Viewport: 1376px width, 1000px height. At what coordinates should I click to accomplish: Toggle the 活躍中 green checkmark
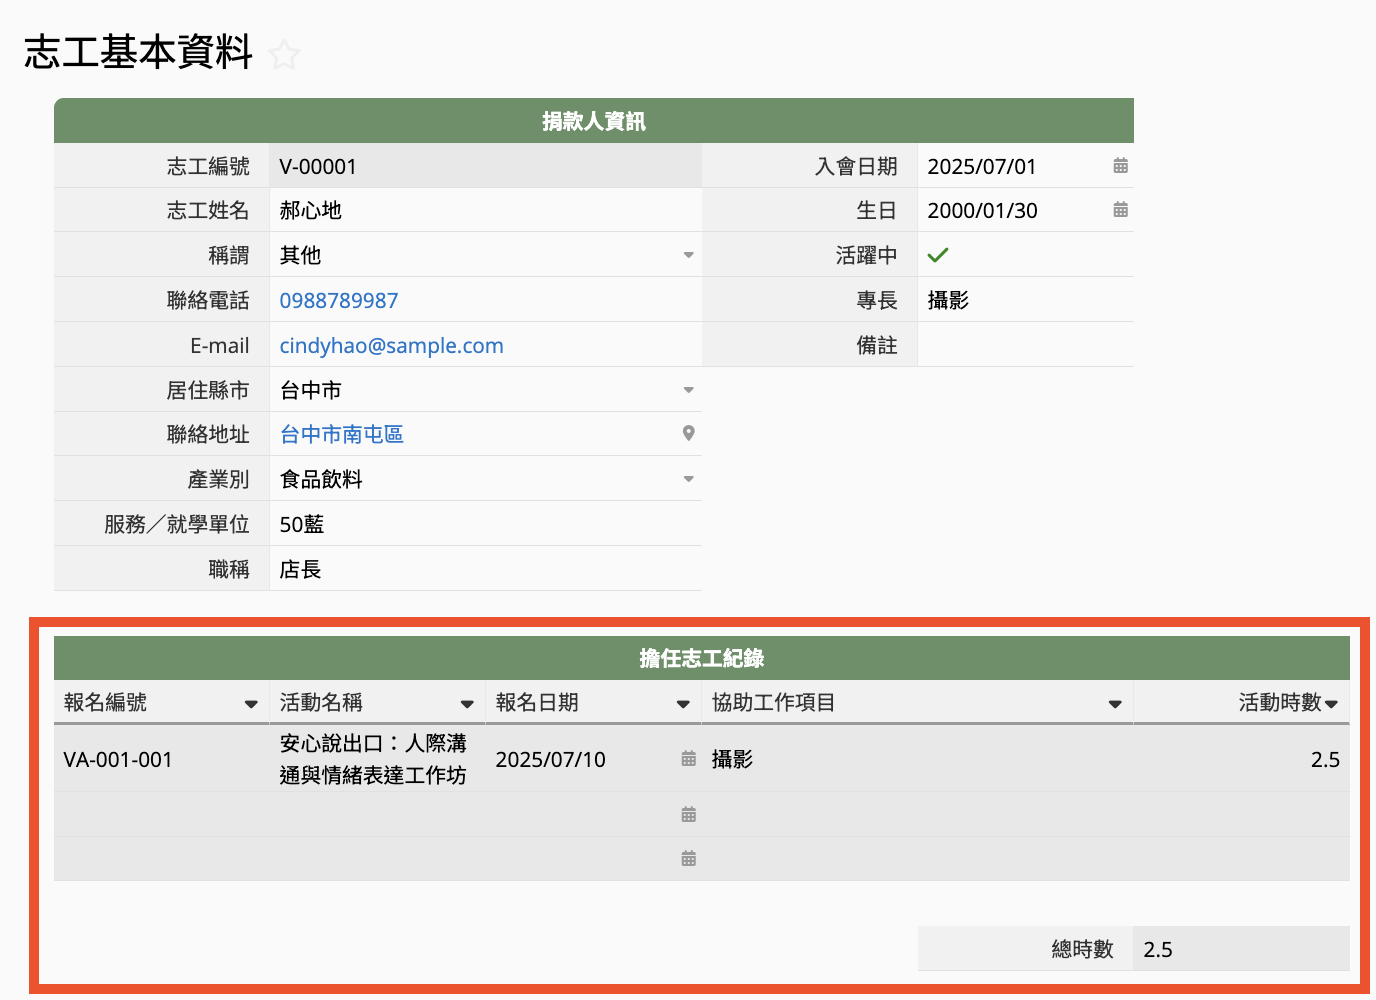point(937,255)
